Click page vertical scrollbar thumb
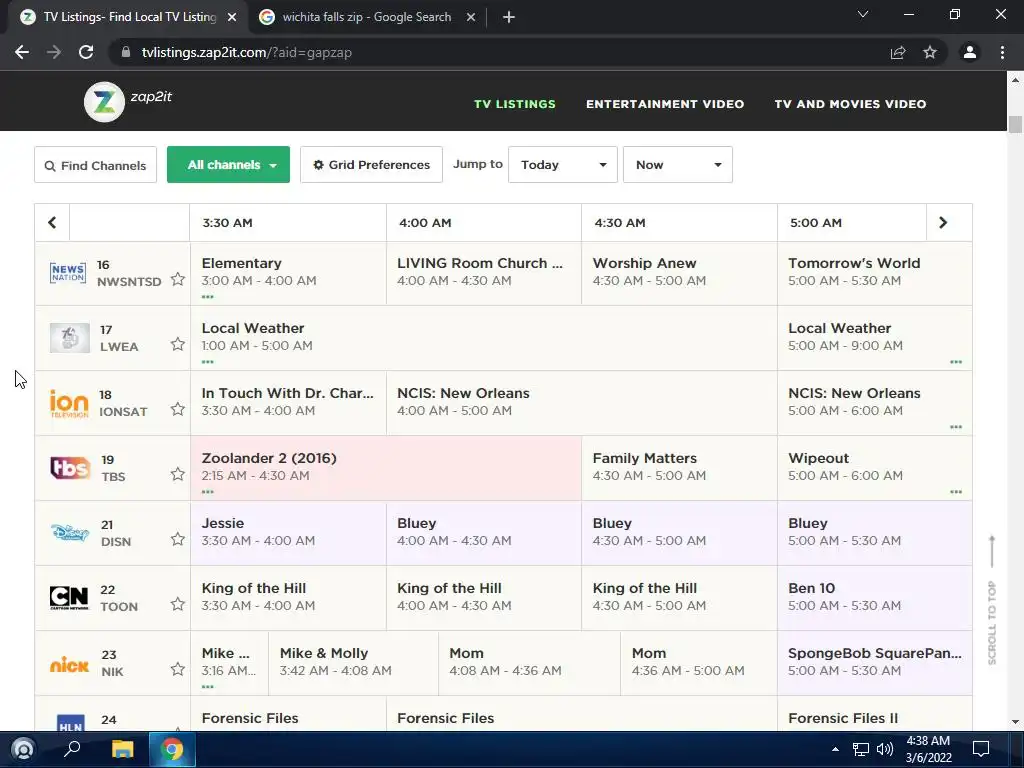The image size is (1024, 768). click(1015, 123)
